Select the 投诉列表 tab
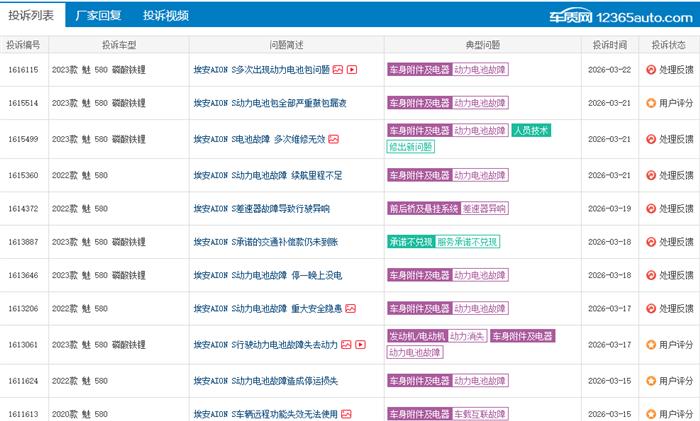This screenshot has height=421, width=700. click(x=32, y=16)
